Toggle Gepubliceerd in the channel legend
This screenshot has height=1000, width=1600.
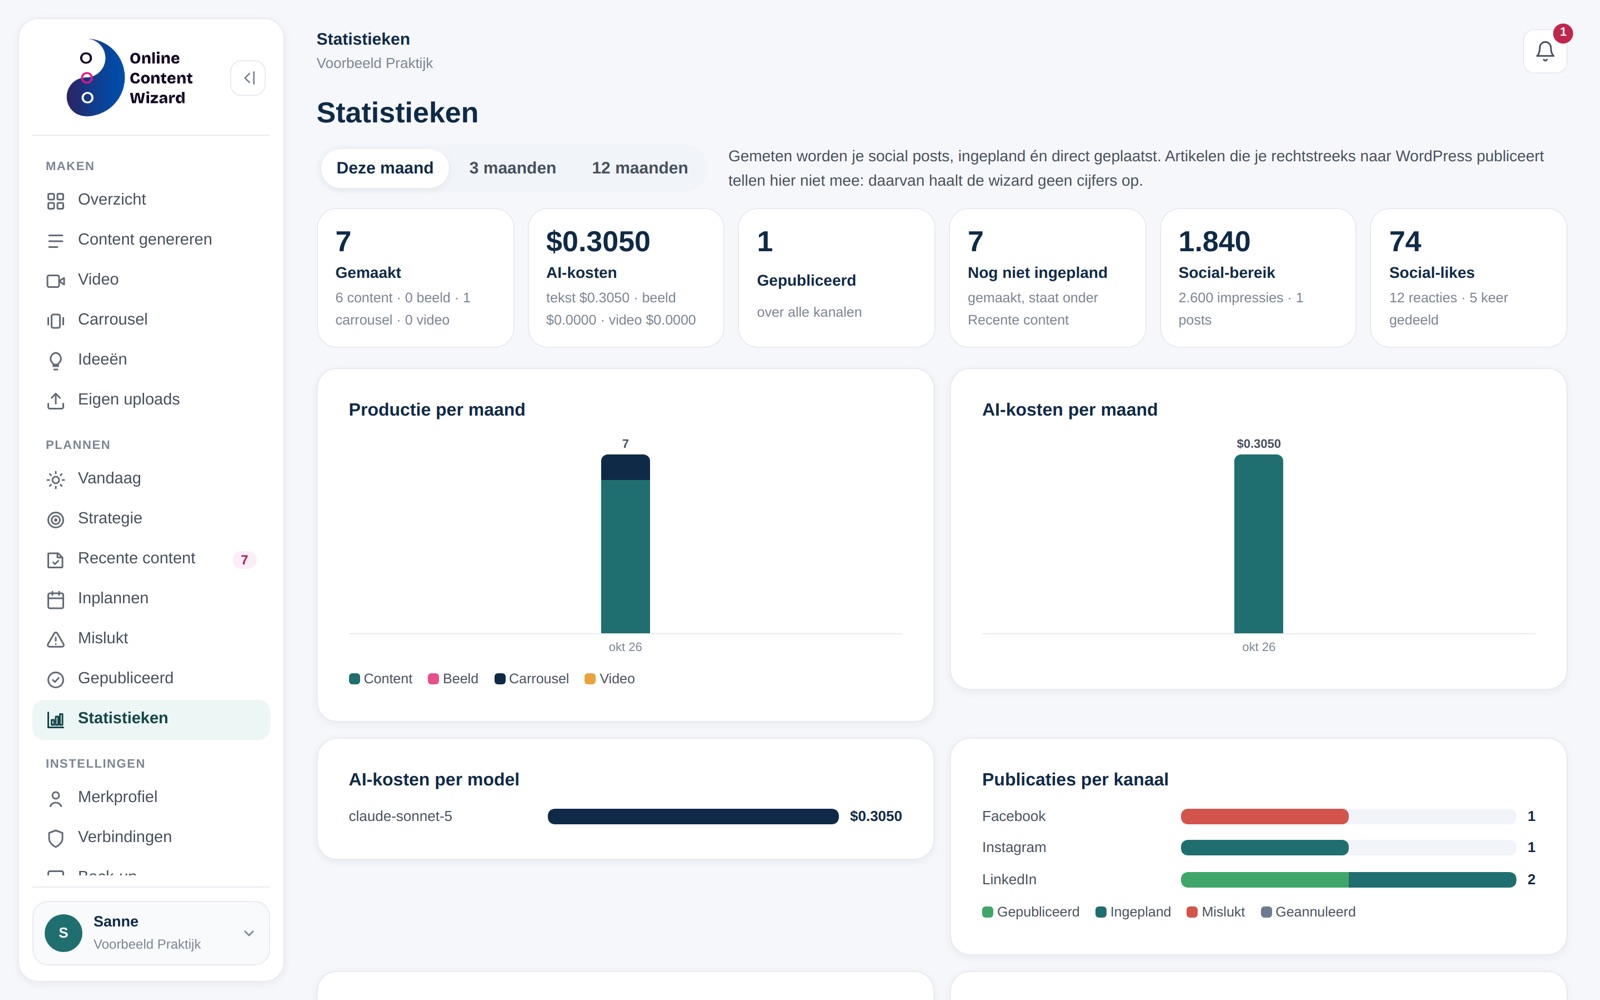[x=1031, y=912]
